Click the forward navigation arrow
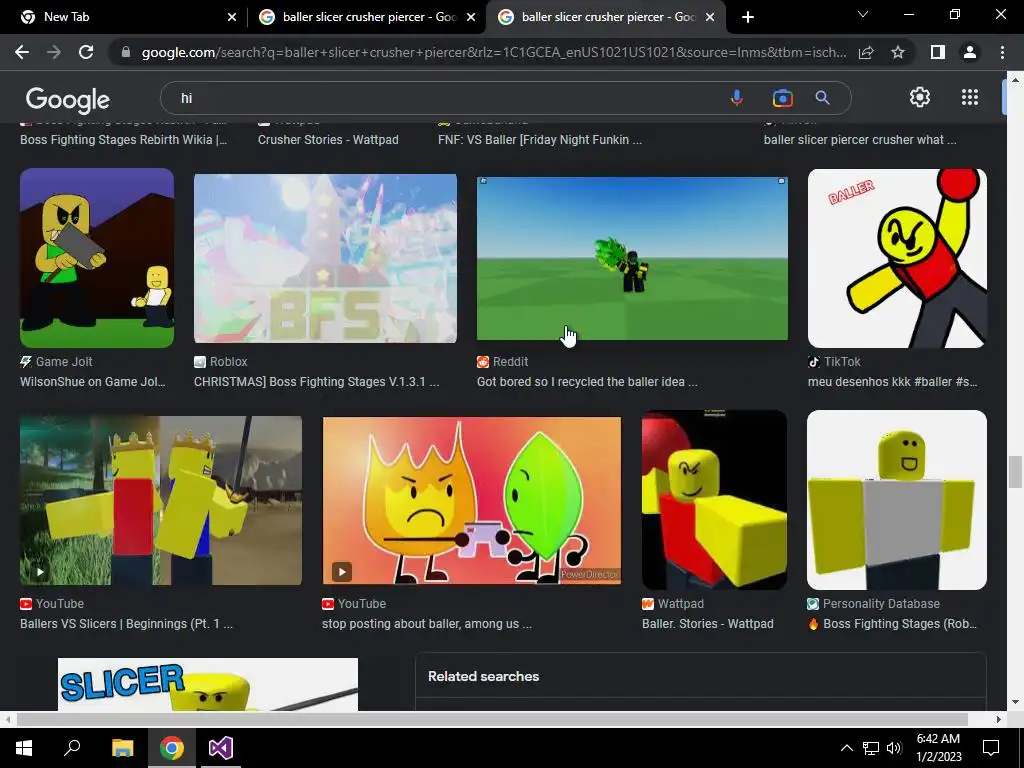The width and height of the screenshot is (1024, 768). [x=54, y=52]
